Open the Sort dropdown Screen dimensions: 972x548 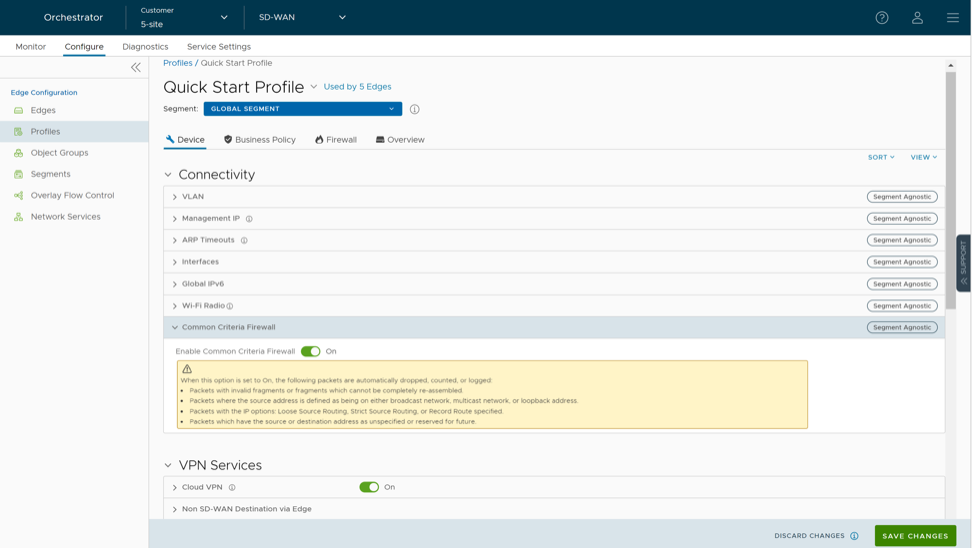click(881, 157)
